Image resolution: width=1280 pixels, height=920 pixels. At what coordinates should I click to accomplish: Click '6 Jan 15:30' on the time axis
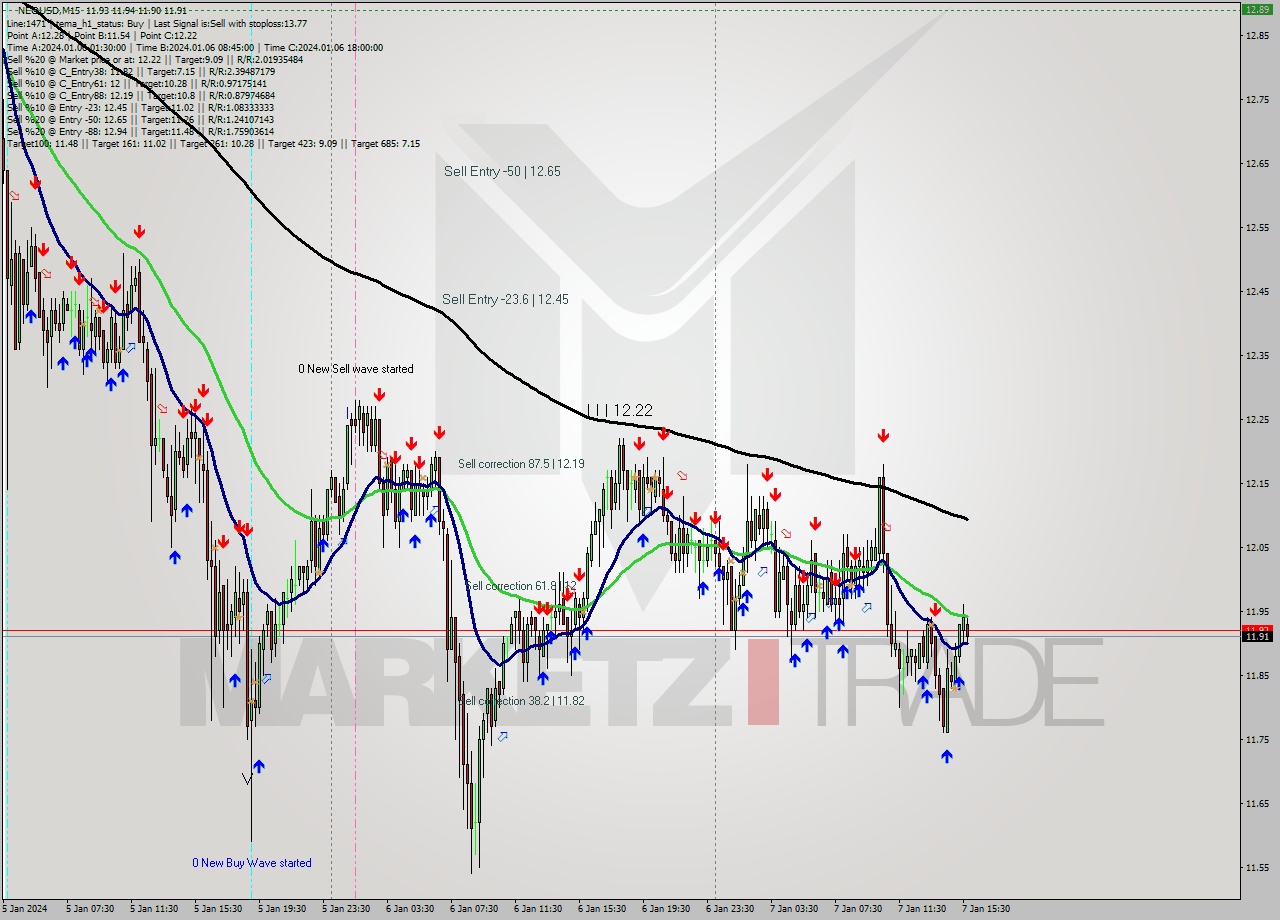602,909
